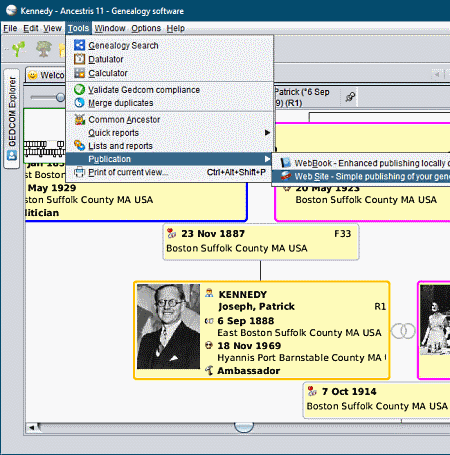Viewport: 450px width, 455px height.
Task: Click the Hyannis Port Barnstable County place
Action: [302, 358]
